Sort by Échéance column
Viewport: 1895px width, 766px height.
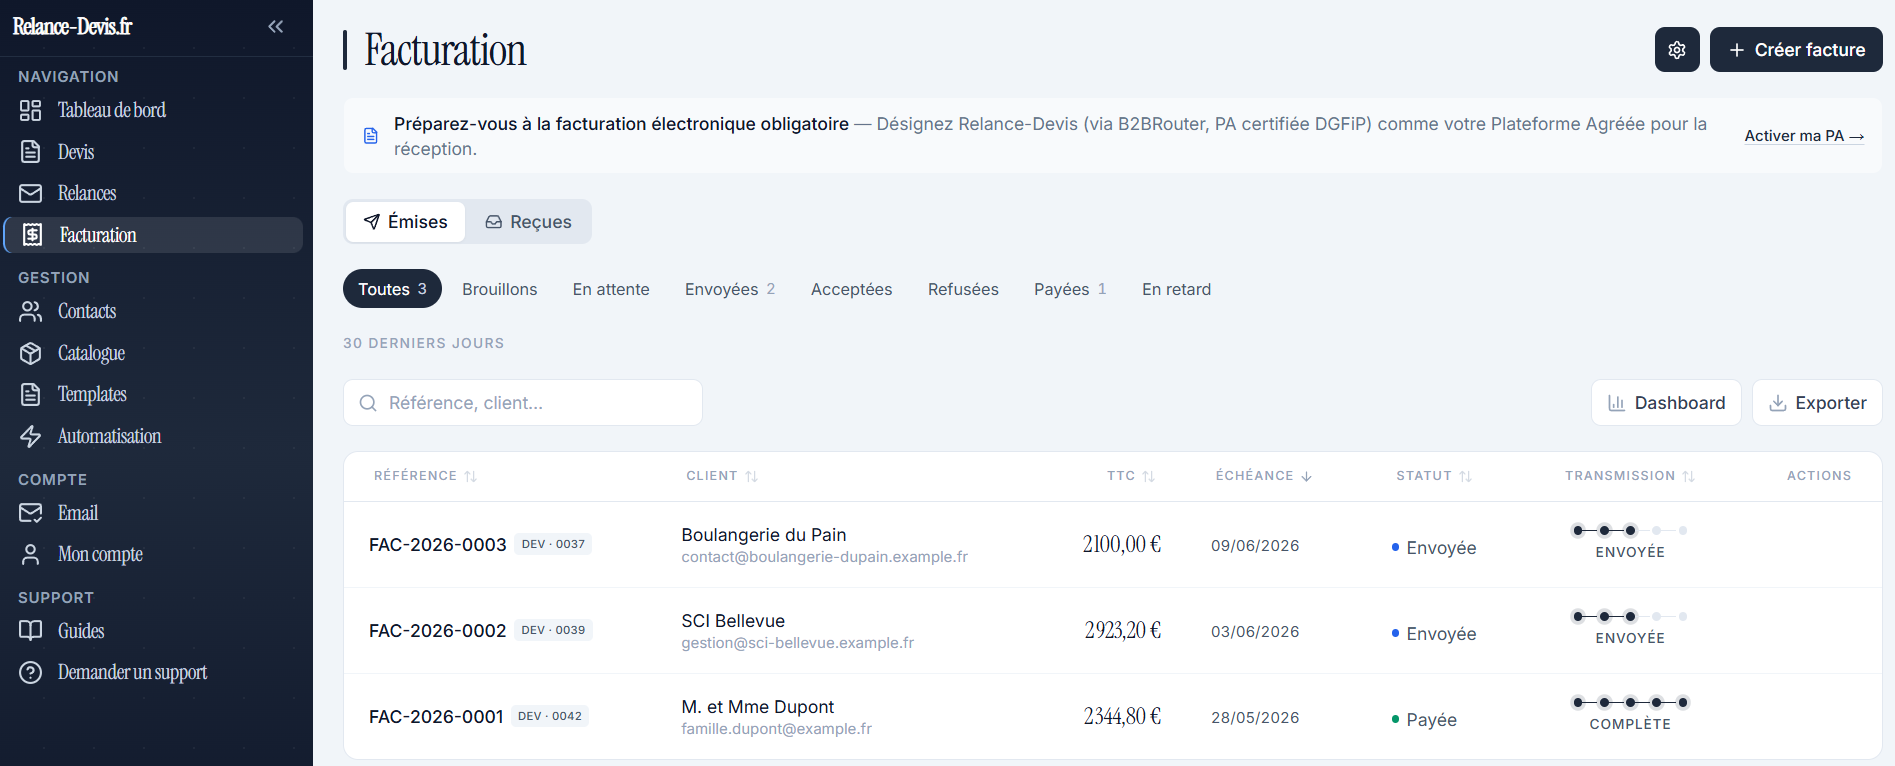tap(1264, 476)
